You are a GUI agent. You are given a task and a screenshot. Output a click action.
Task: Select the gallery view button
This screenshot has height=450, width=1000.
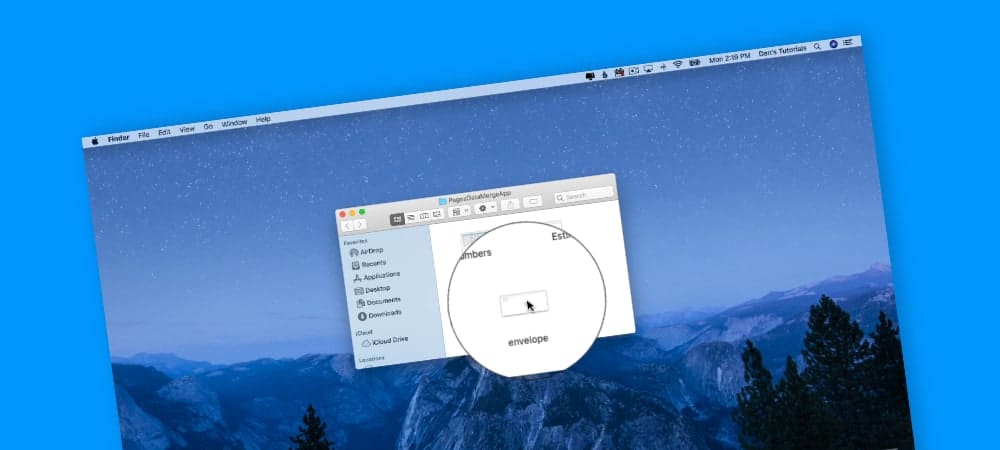(436, 214)
